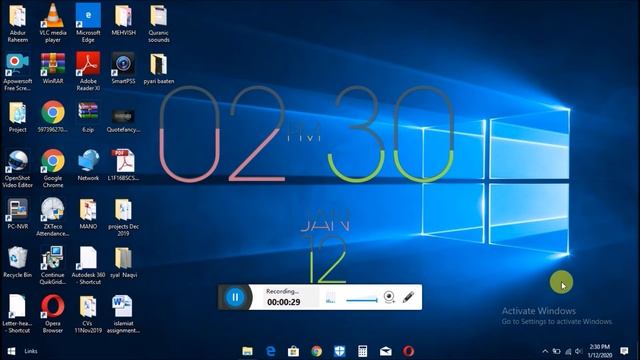Launch Opera Browser desktop shortcut
This screenshot has height=360, width=640.
coord(53,314)
